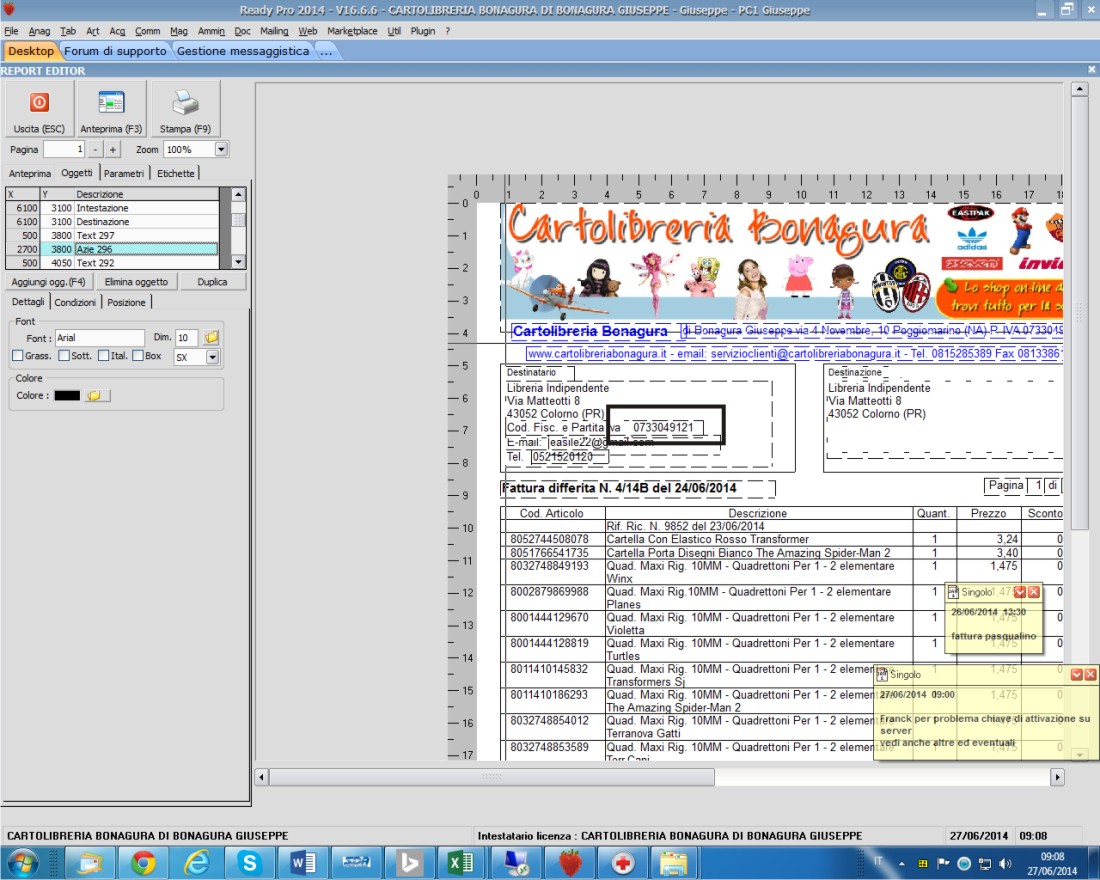Enable the Box checkbox
Screen dimensions: 1100x880
pyautogui.click(x=138, y=356)
